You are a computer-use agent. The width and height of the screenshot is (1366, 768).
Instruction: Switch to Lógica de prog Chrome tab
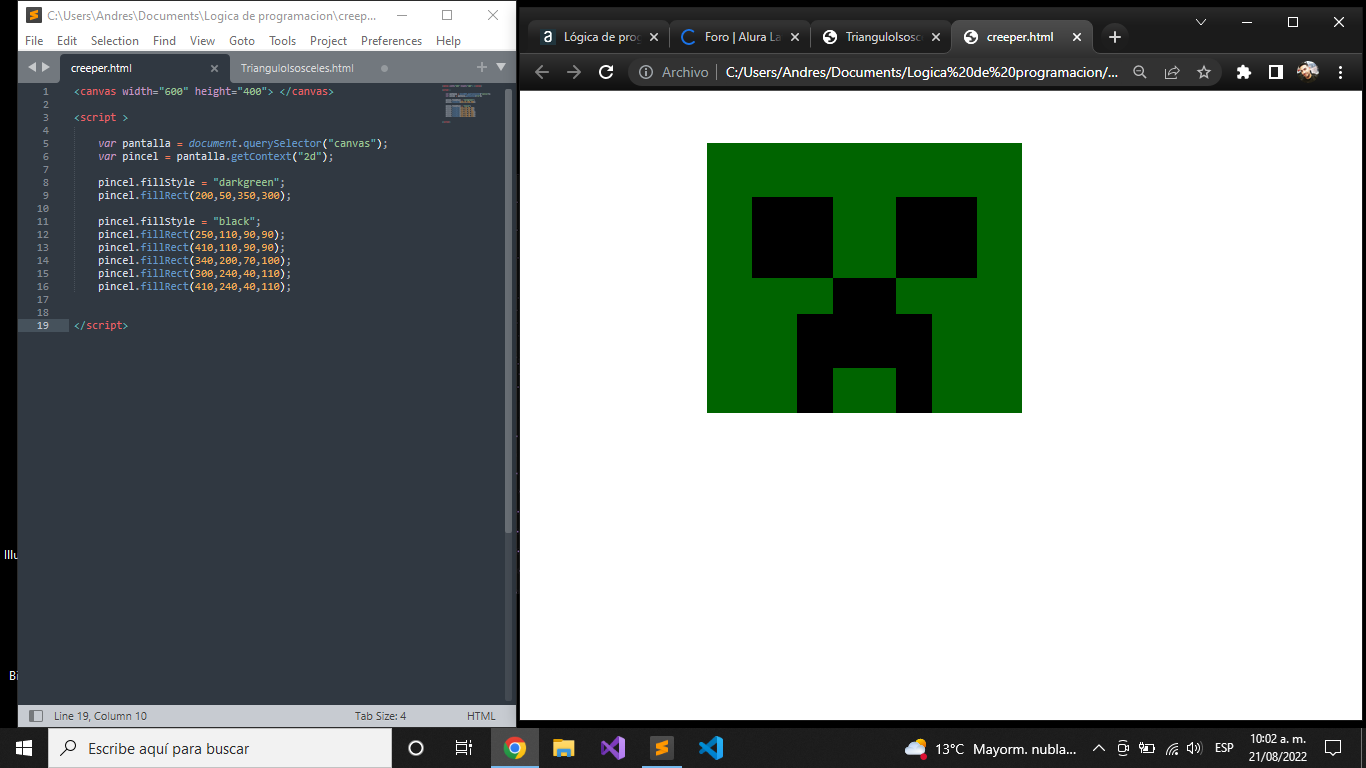tap(600, 37)
